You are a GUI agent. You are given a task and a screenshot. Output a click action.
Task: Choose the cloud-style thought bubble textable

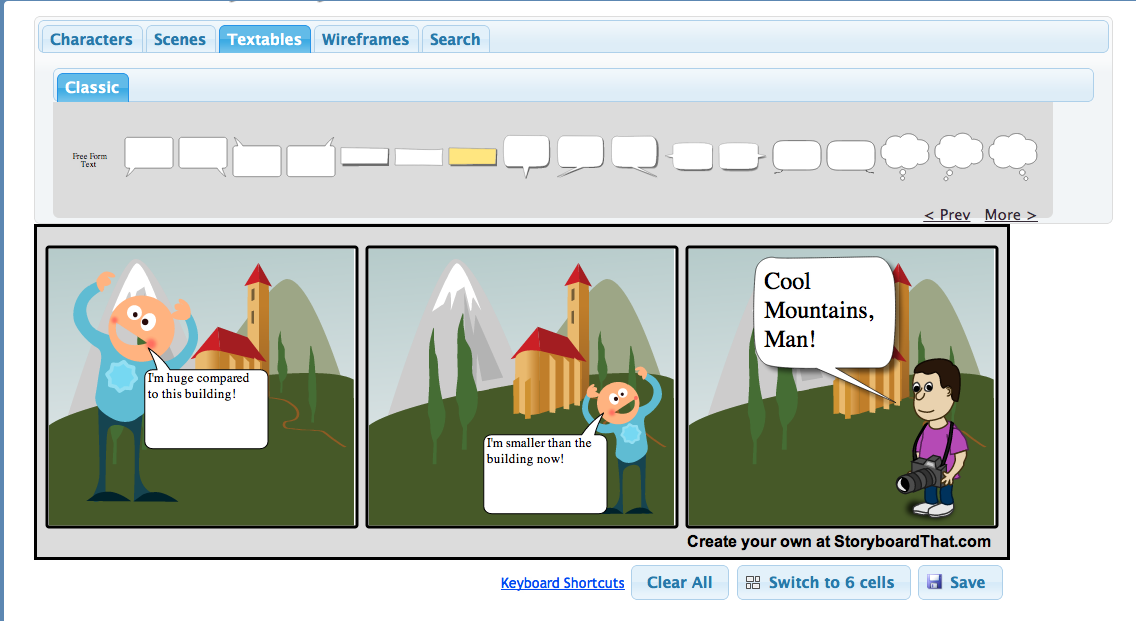(905, 152)
